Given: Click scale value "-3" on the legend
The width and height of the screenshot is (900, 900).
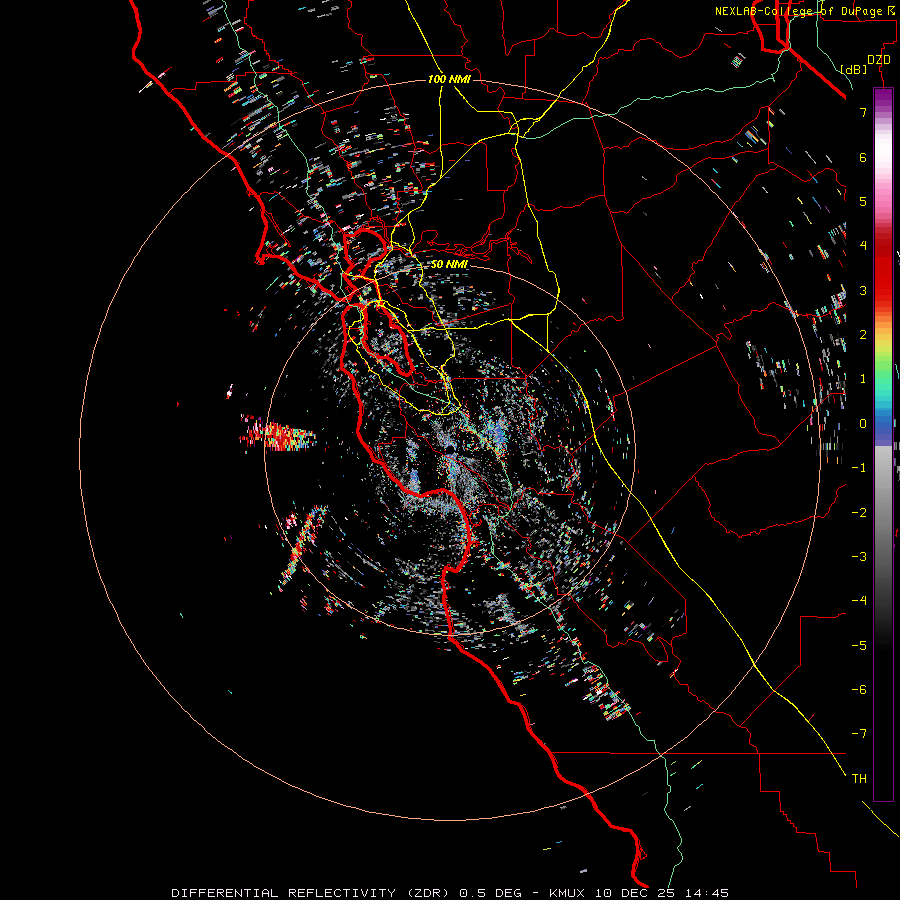Looking at the screenshot, I should click(x=859, y=557).
